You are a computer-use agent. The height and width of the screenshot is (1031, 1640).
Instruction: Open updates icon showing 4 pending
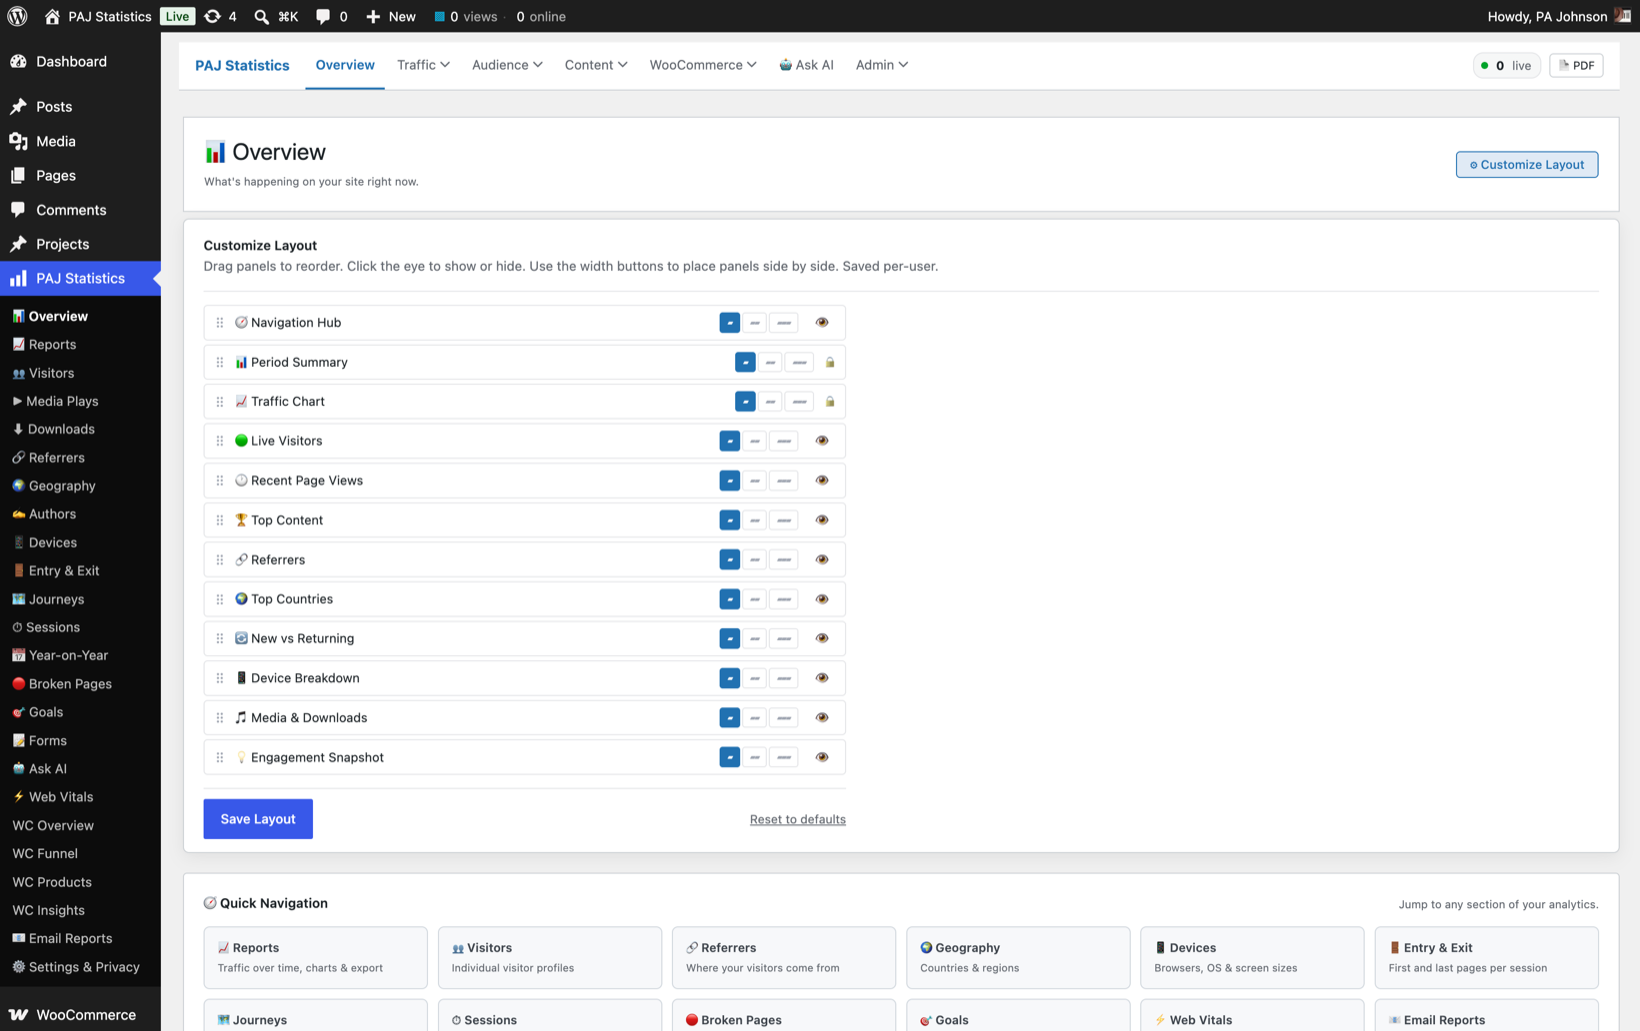220,16
